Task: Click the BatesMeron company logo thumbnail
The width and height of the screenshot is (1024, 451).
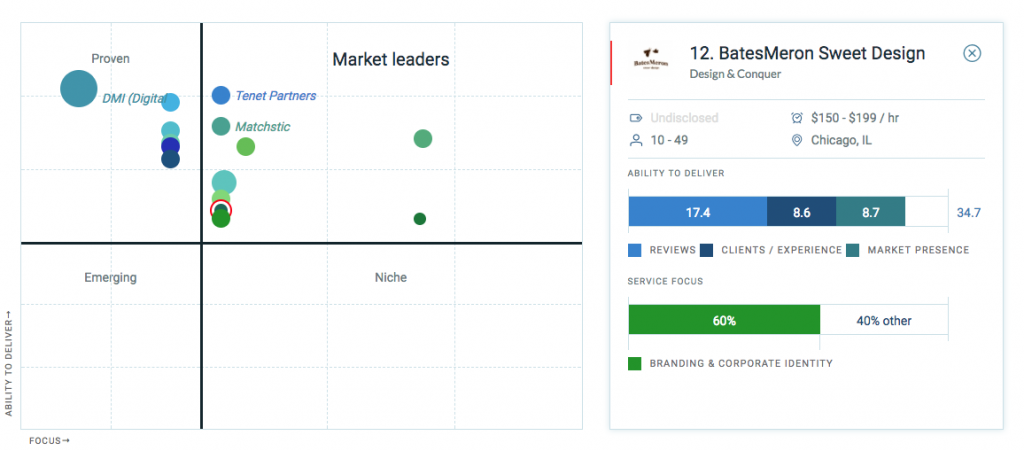Action: point(653,60)
